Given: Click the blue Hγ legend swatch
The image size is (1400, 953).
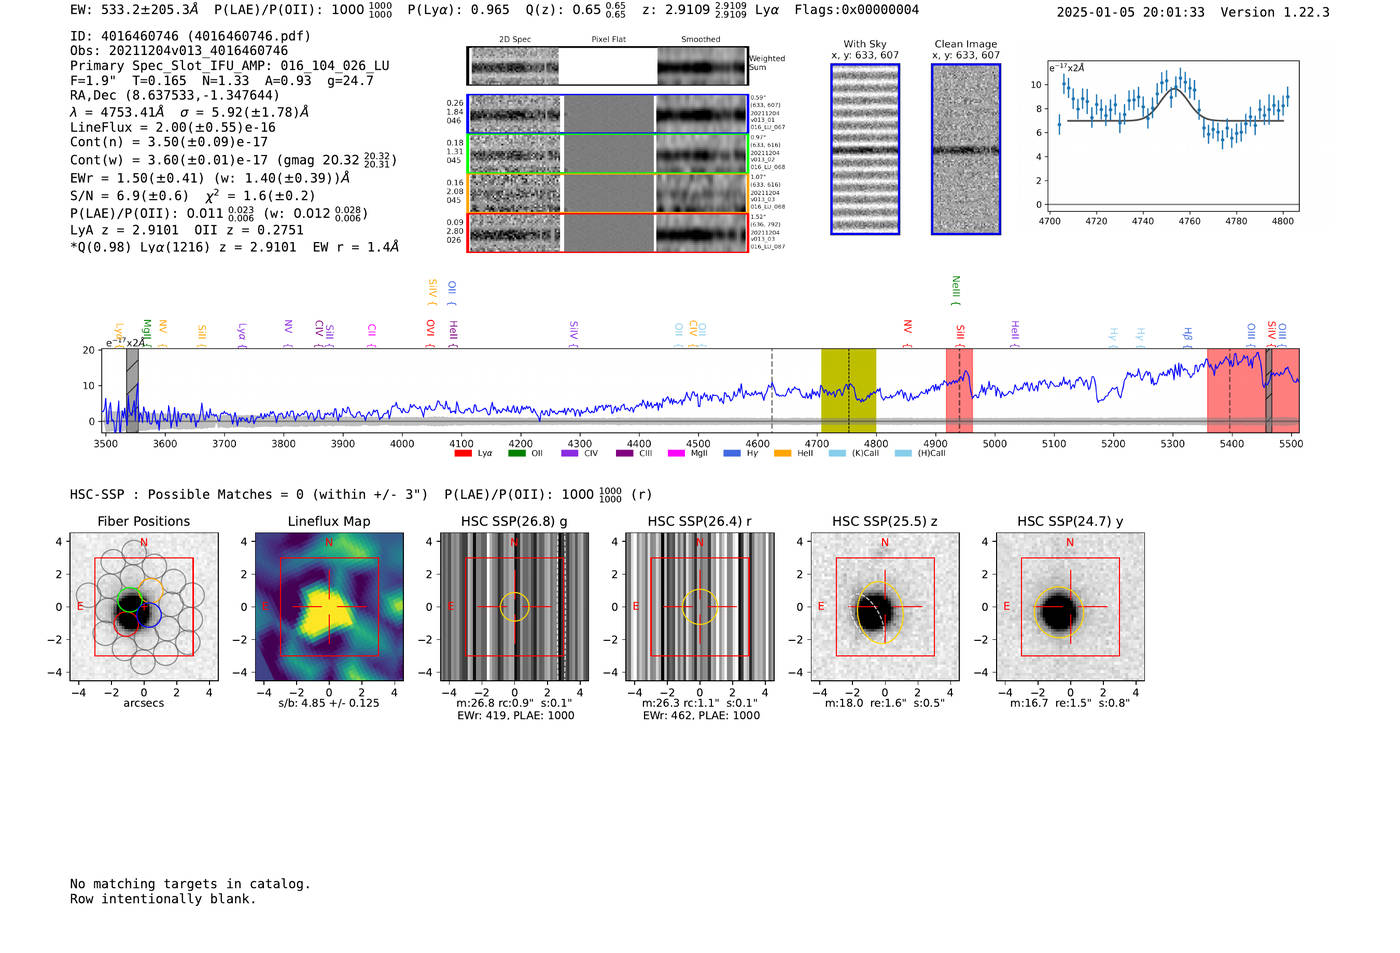Looking at the screenshot, I should click(732, 453).
